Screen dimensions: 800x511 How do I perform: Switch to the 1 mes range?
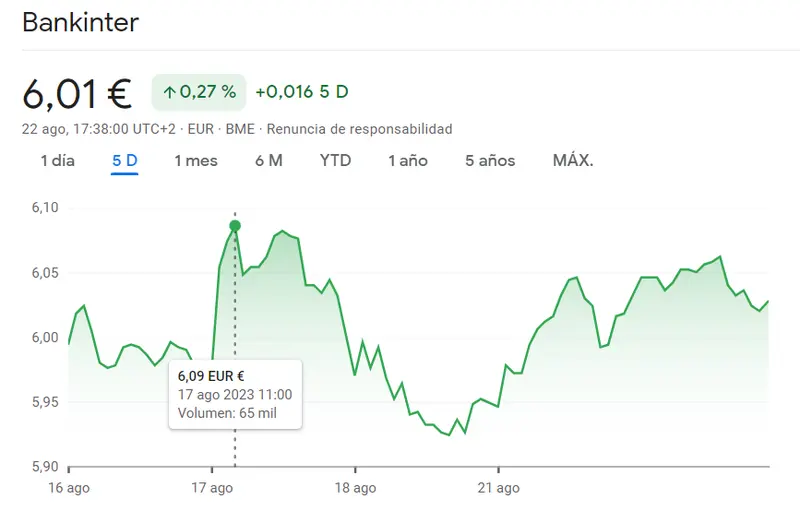click(x=196, y=161)
